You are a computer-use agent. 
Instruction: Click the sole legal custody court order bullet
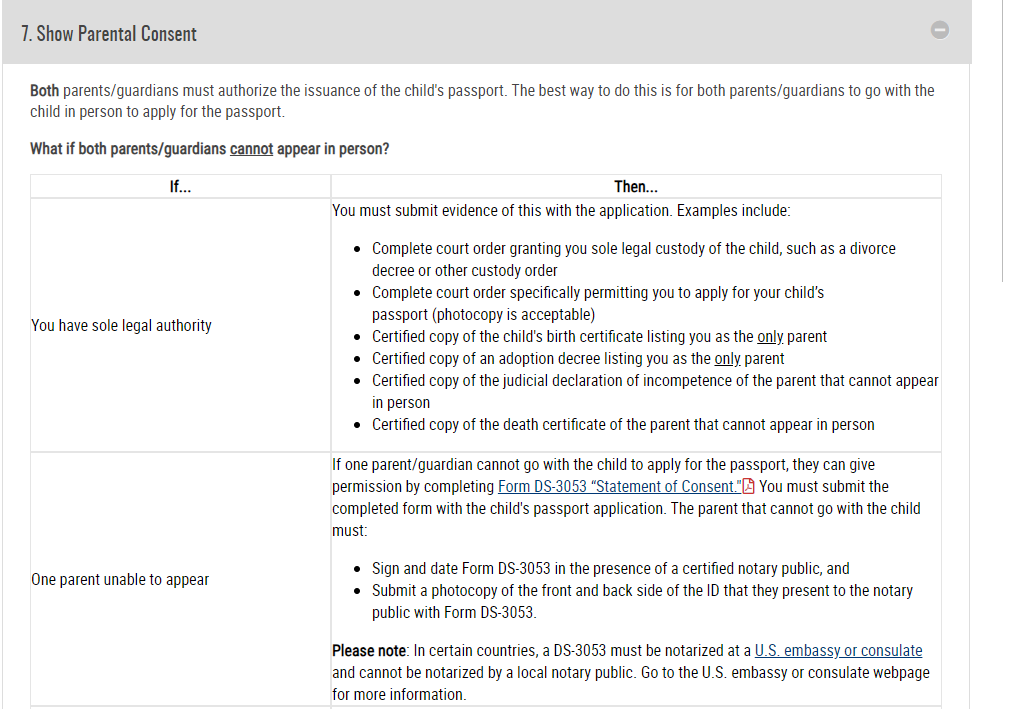tap(633, 260)
